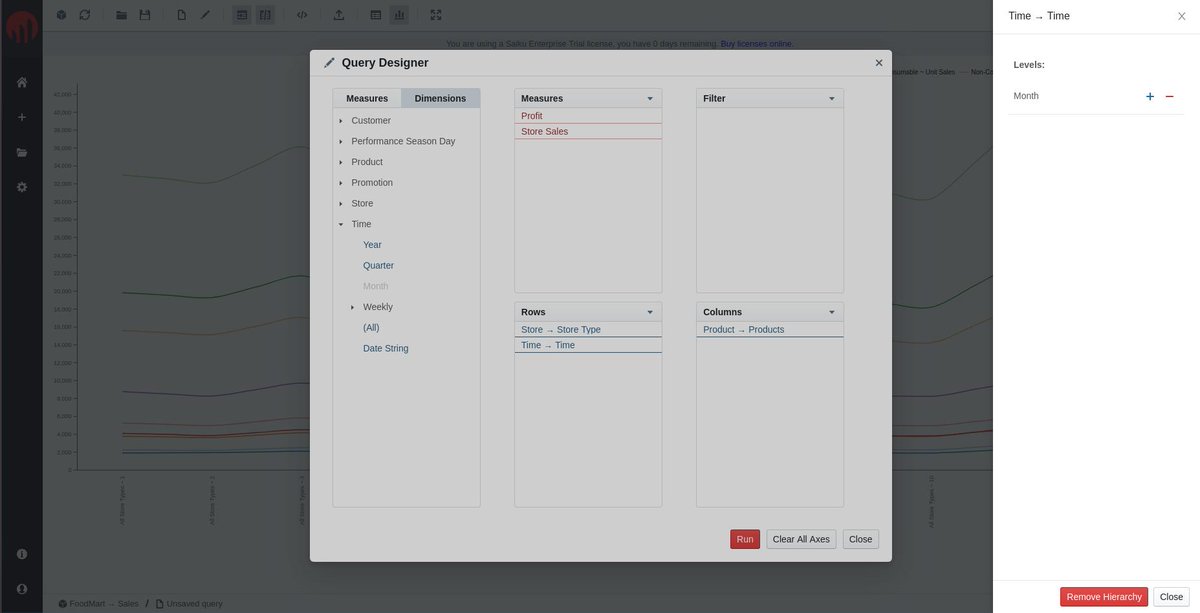Click the Month level label in Levels
This screenshot has height=613, width=1200.
click(x=1026, y=96)
